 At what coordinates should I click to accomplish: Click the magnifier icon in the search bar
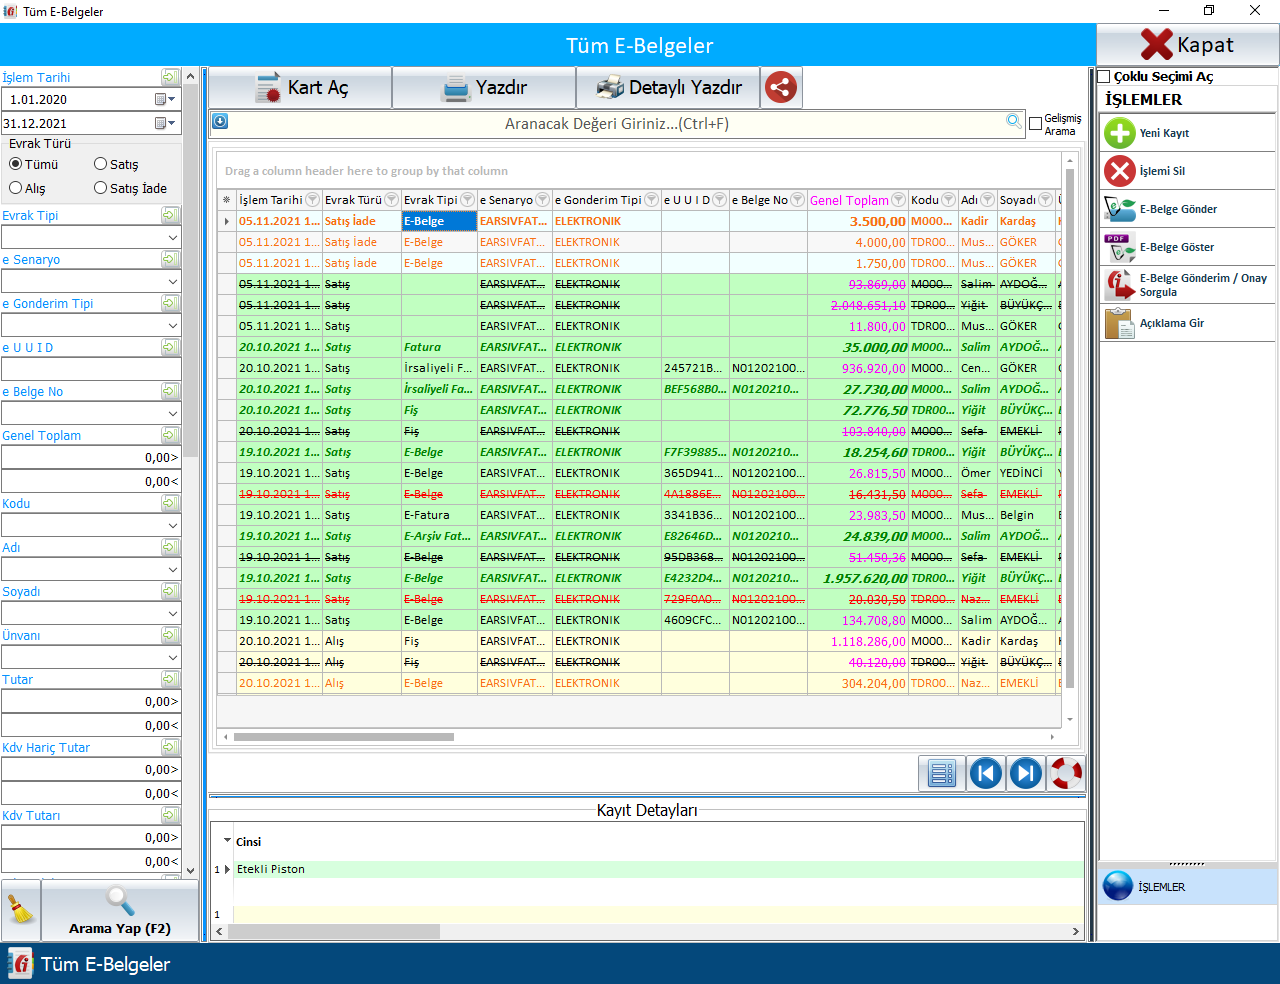pos(1014,122)
